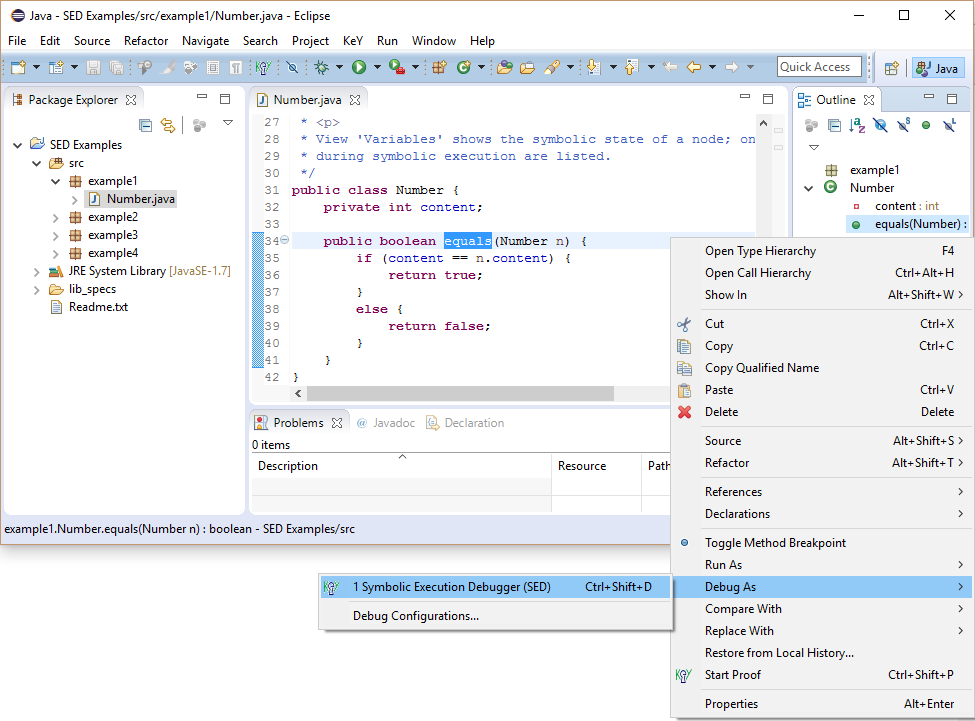Click the Previous Annotation toolbar icon

point(631,67)
